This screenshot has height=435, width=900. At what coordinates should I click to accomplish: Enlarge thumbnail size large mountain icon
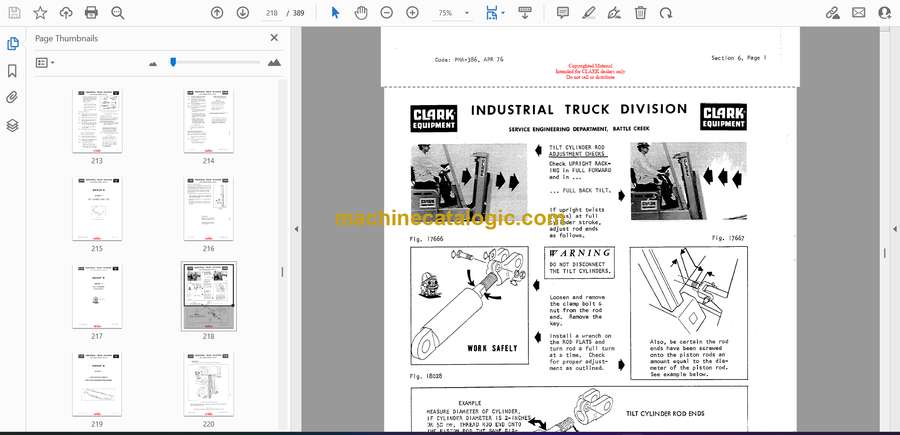click(x=274, y=63)
